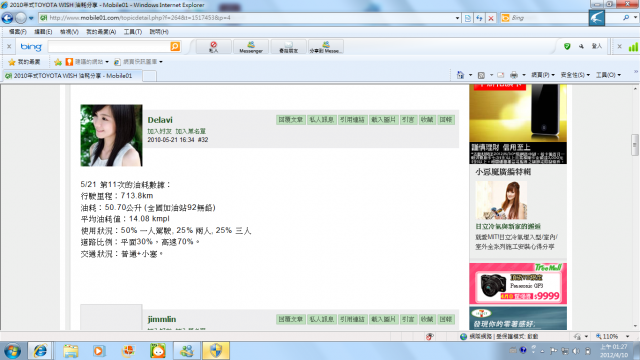The height and width of the screenshot is (360, 640).
Task: Click the 分享到 Messenger toolbar button
Action: click(x=326, y=47)
